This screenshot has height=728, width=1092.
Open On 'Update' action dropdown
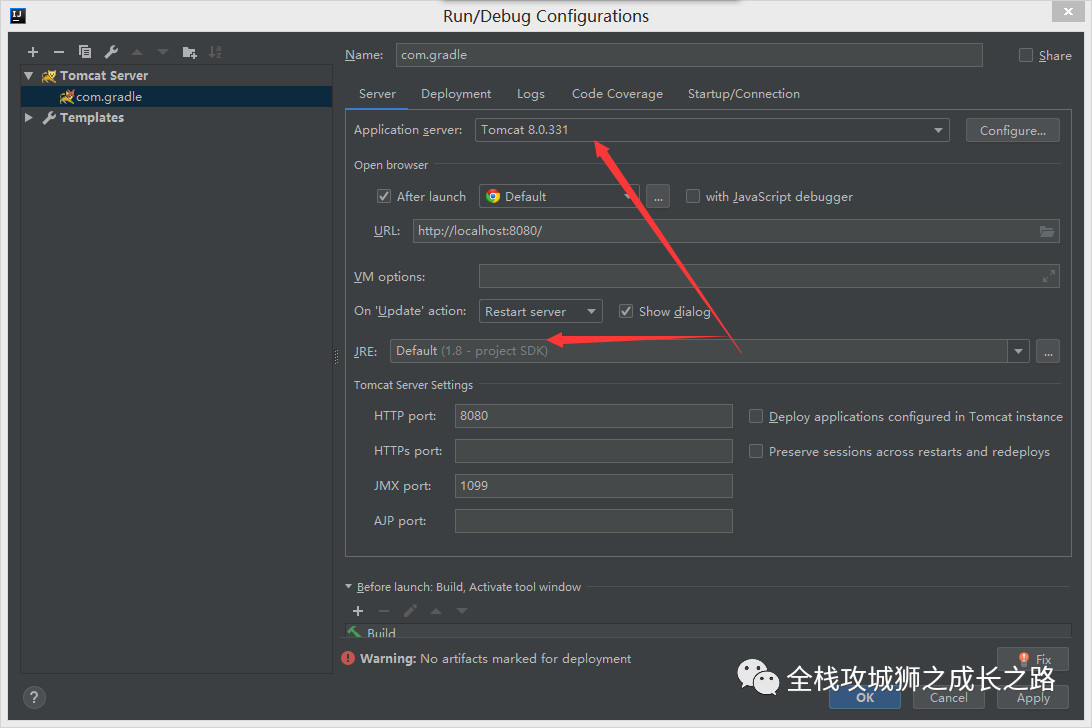point(540,311)
